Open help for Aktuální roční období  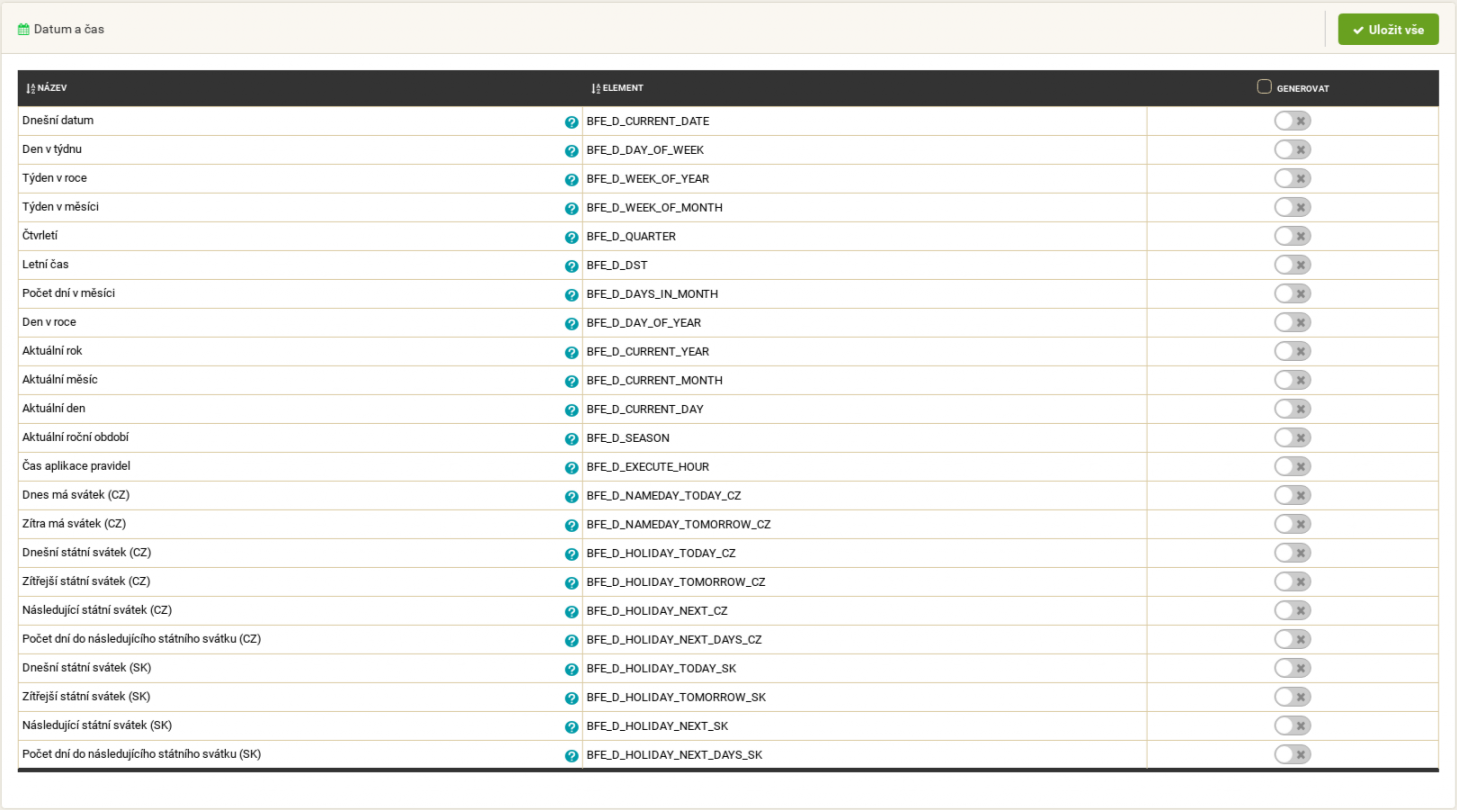click(x=572, y=439)
